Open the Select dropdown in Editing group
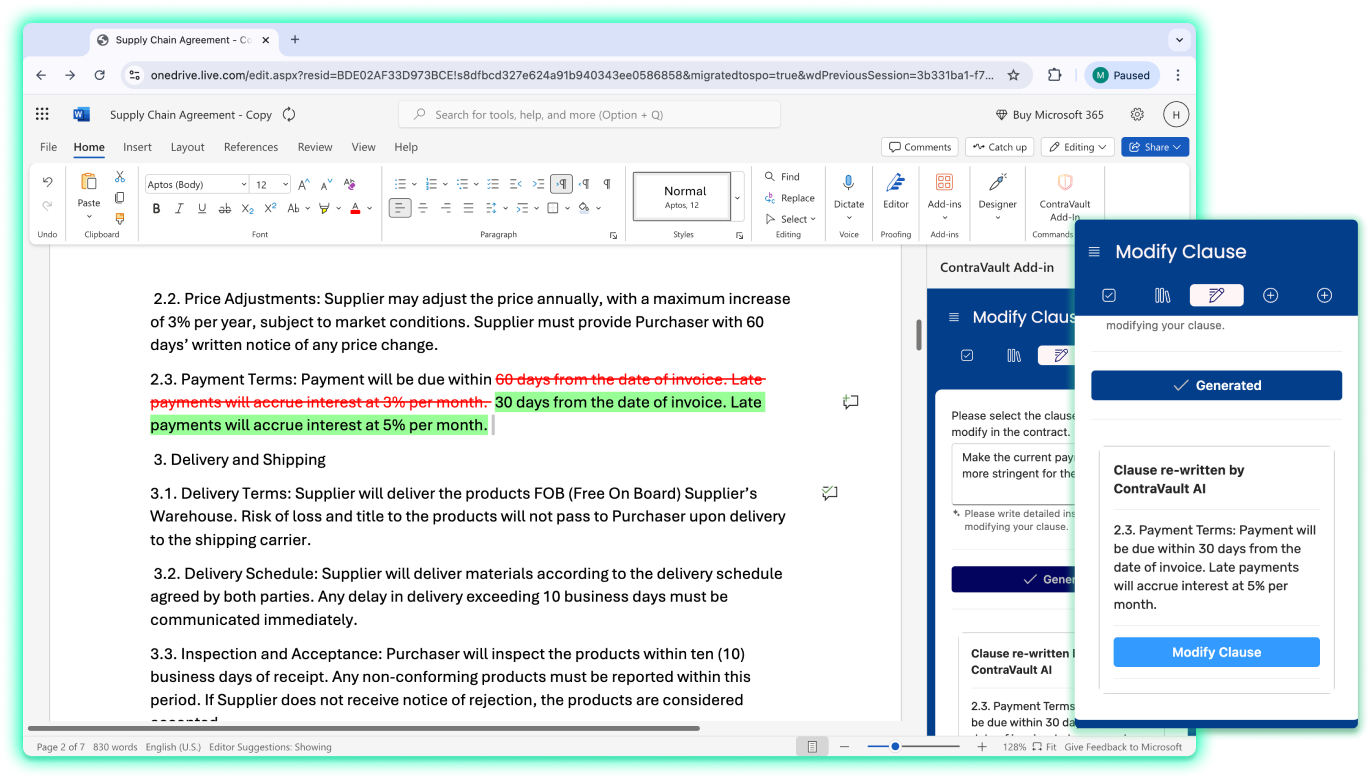This screenshot has height=779, width=1370. coord(791,219)
